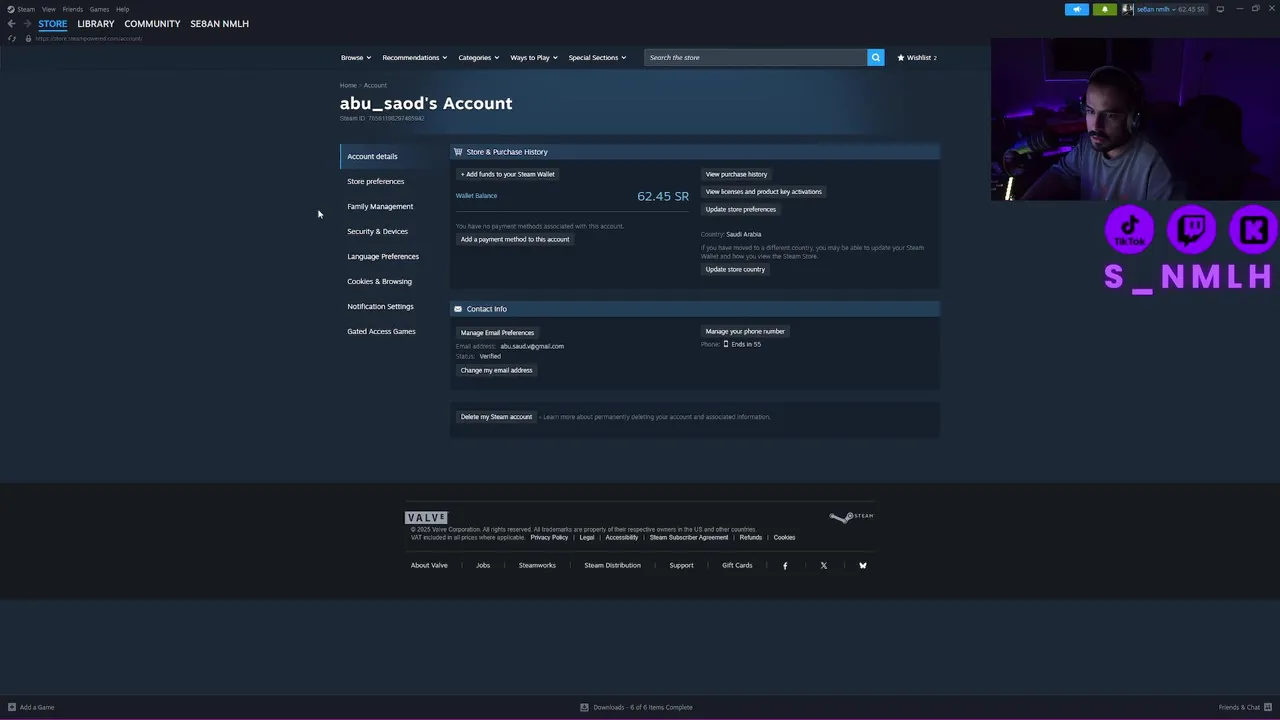
Task: Click Add a payment method to this account
Action: point(515,239)
